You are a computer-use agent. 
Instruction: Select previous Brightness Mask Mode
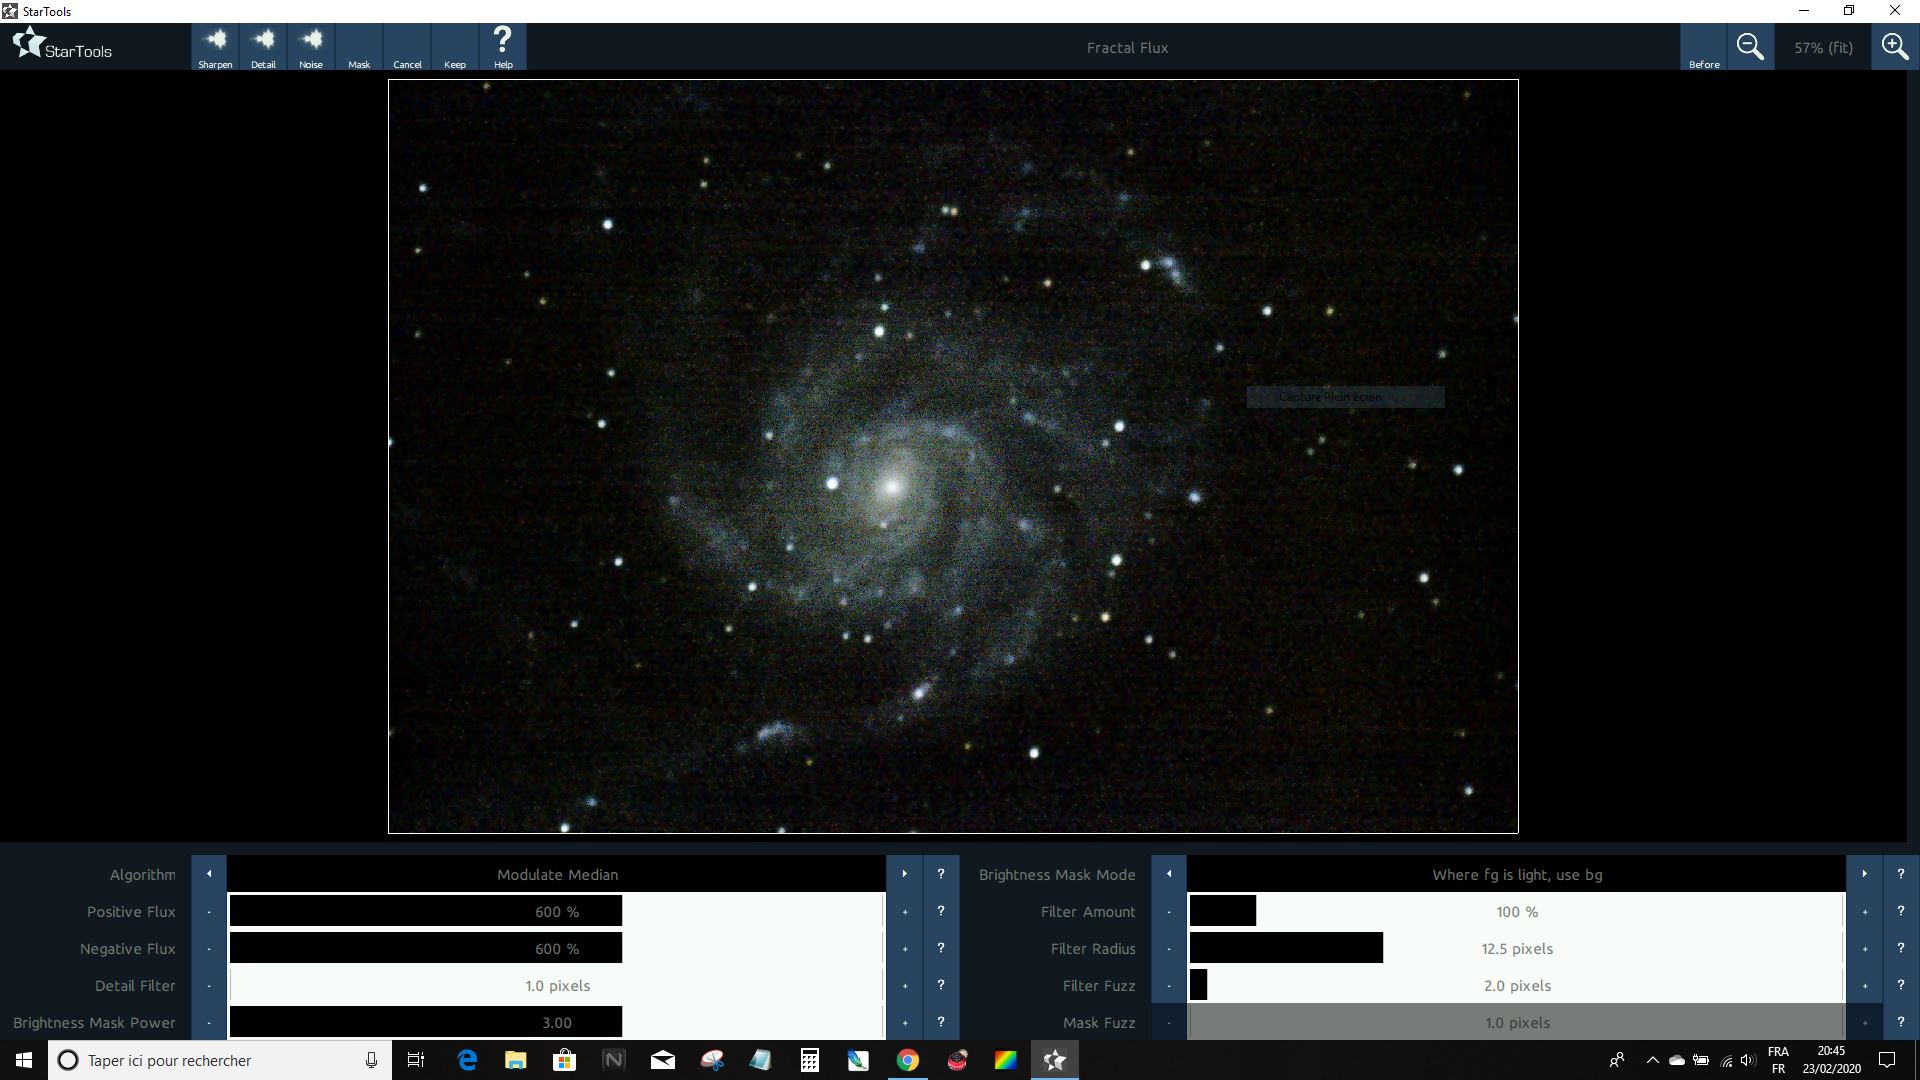click(1169, 874)
